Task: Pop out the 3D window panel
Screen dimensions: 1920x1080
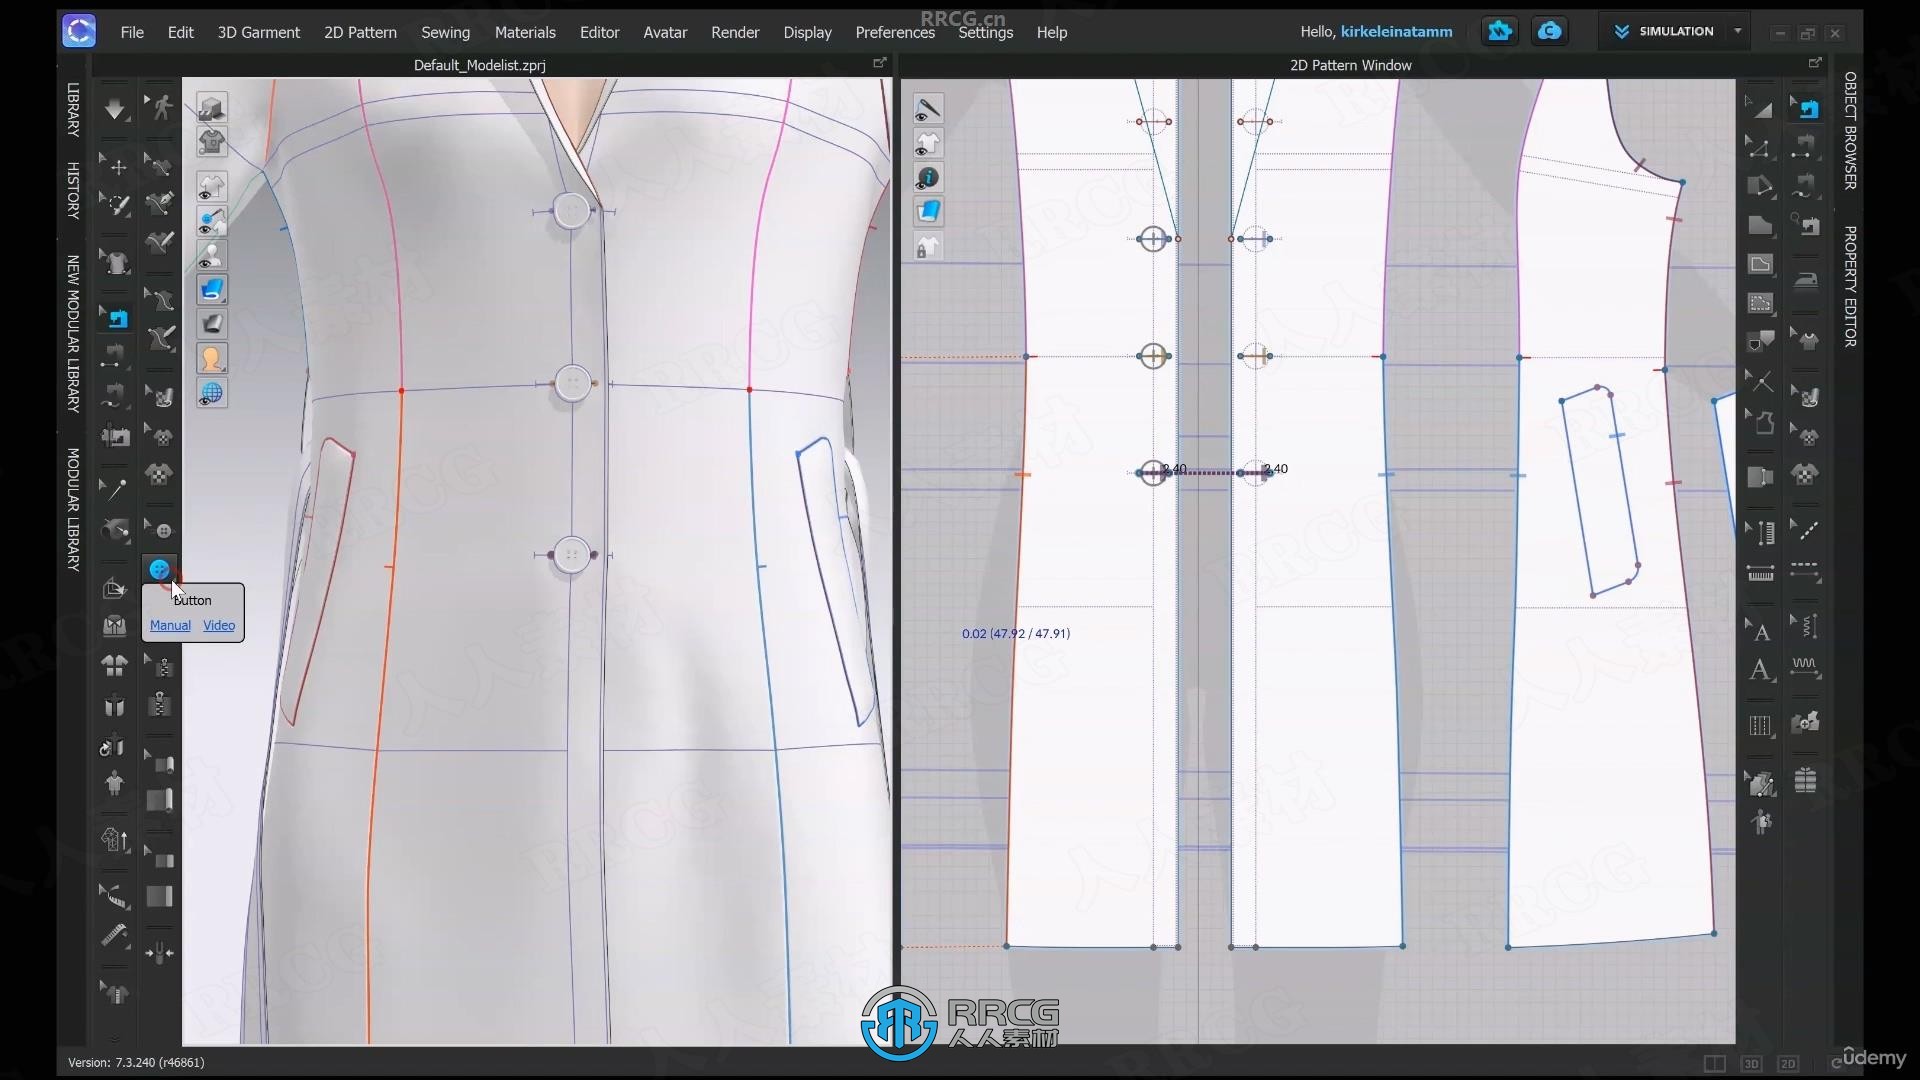Action: pos(880,63)
